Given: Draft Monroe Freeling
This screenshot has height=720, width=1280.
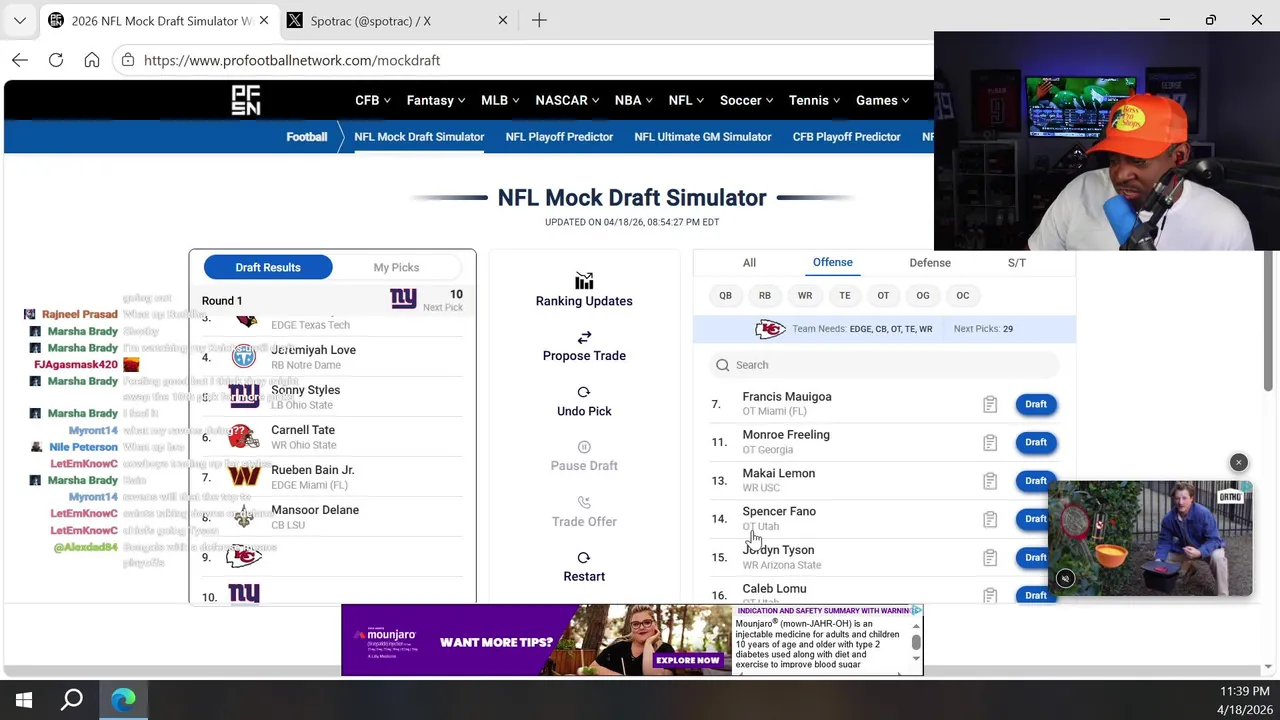Looking at the screenshot, I should click(x=1035, y=442).
